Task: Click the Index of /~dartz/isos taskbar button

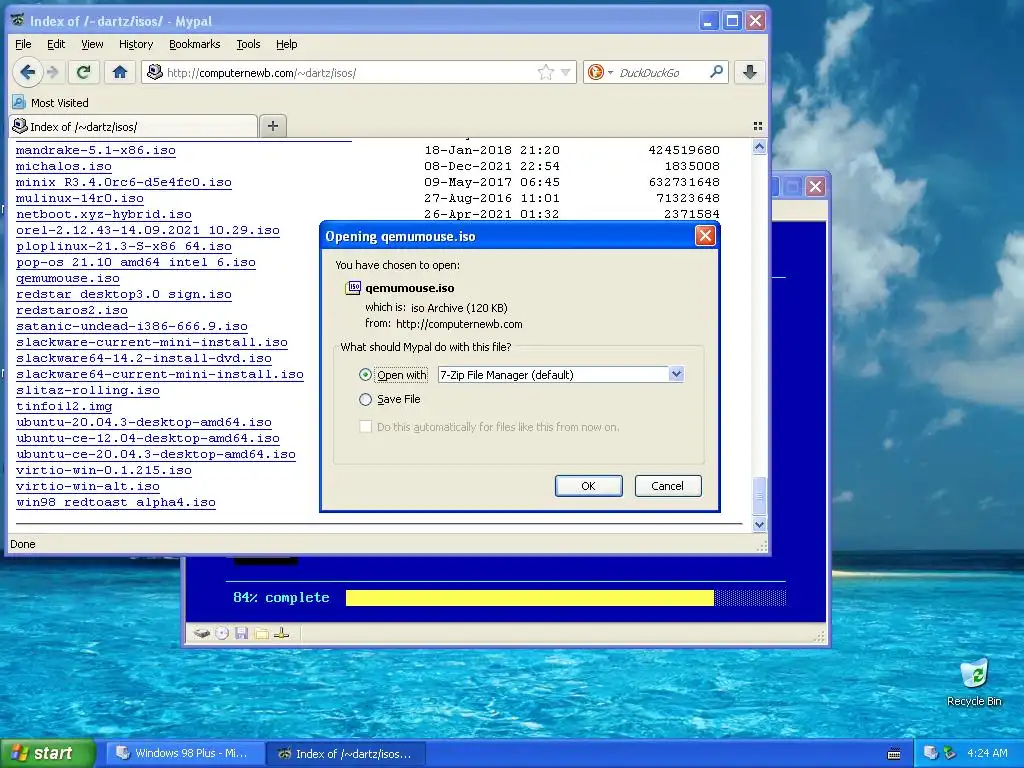Action: tap(346, 754)
